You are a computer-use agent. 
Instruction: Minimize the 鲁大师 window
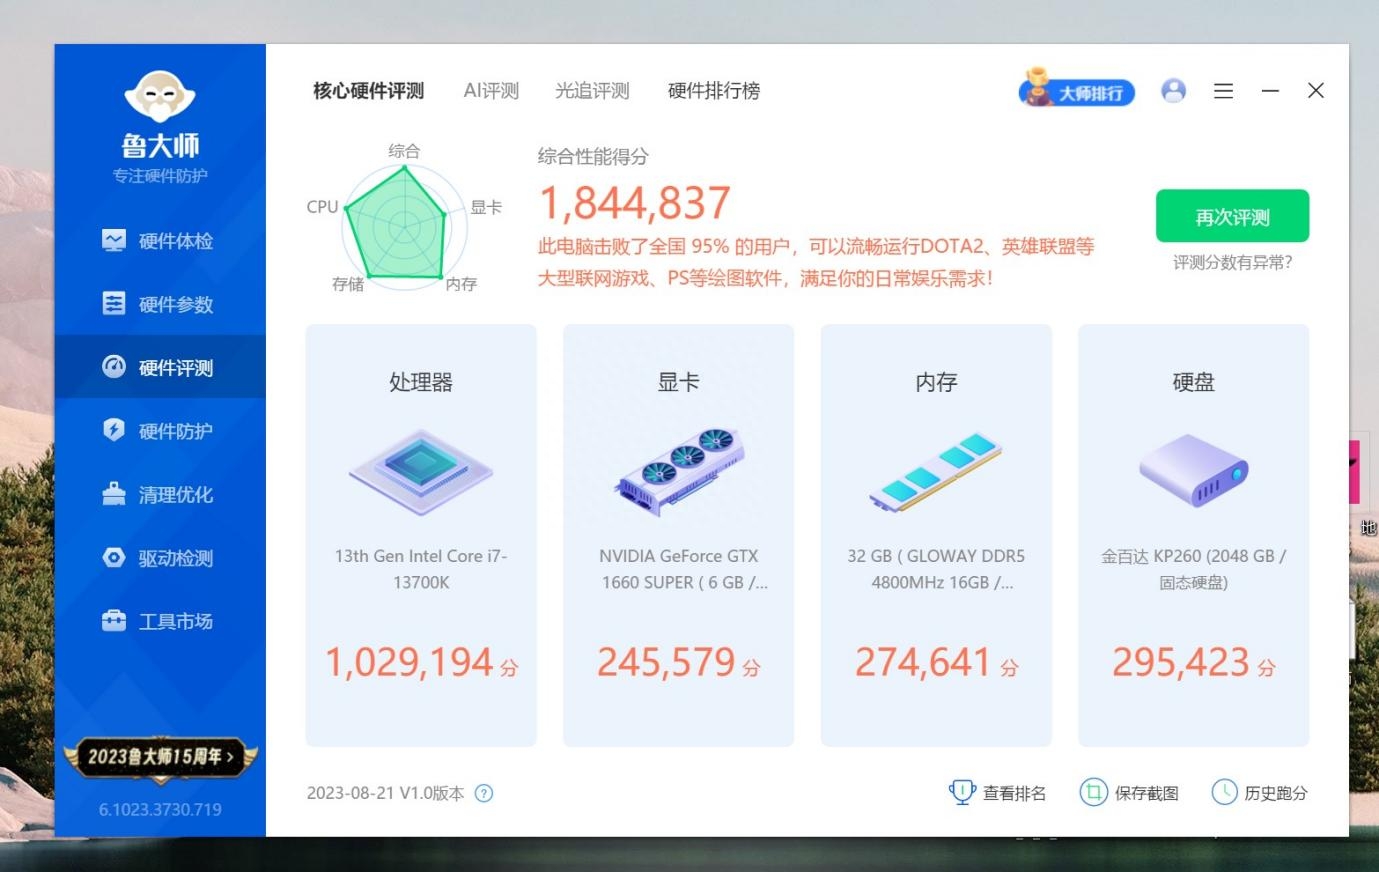pos(1270,91)
